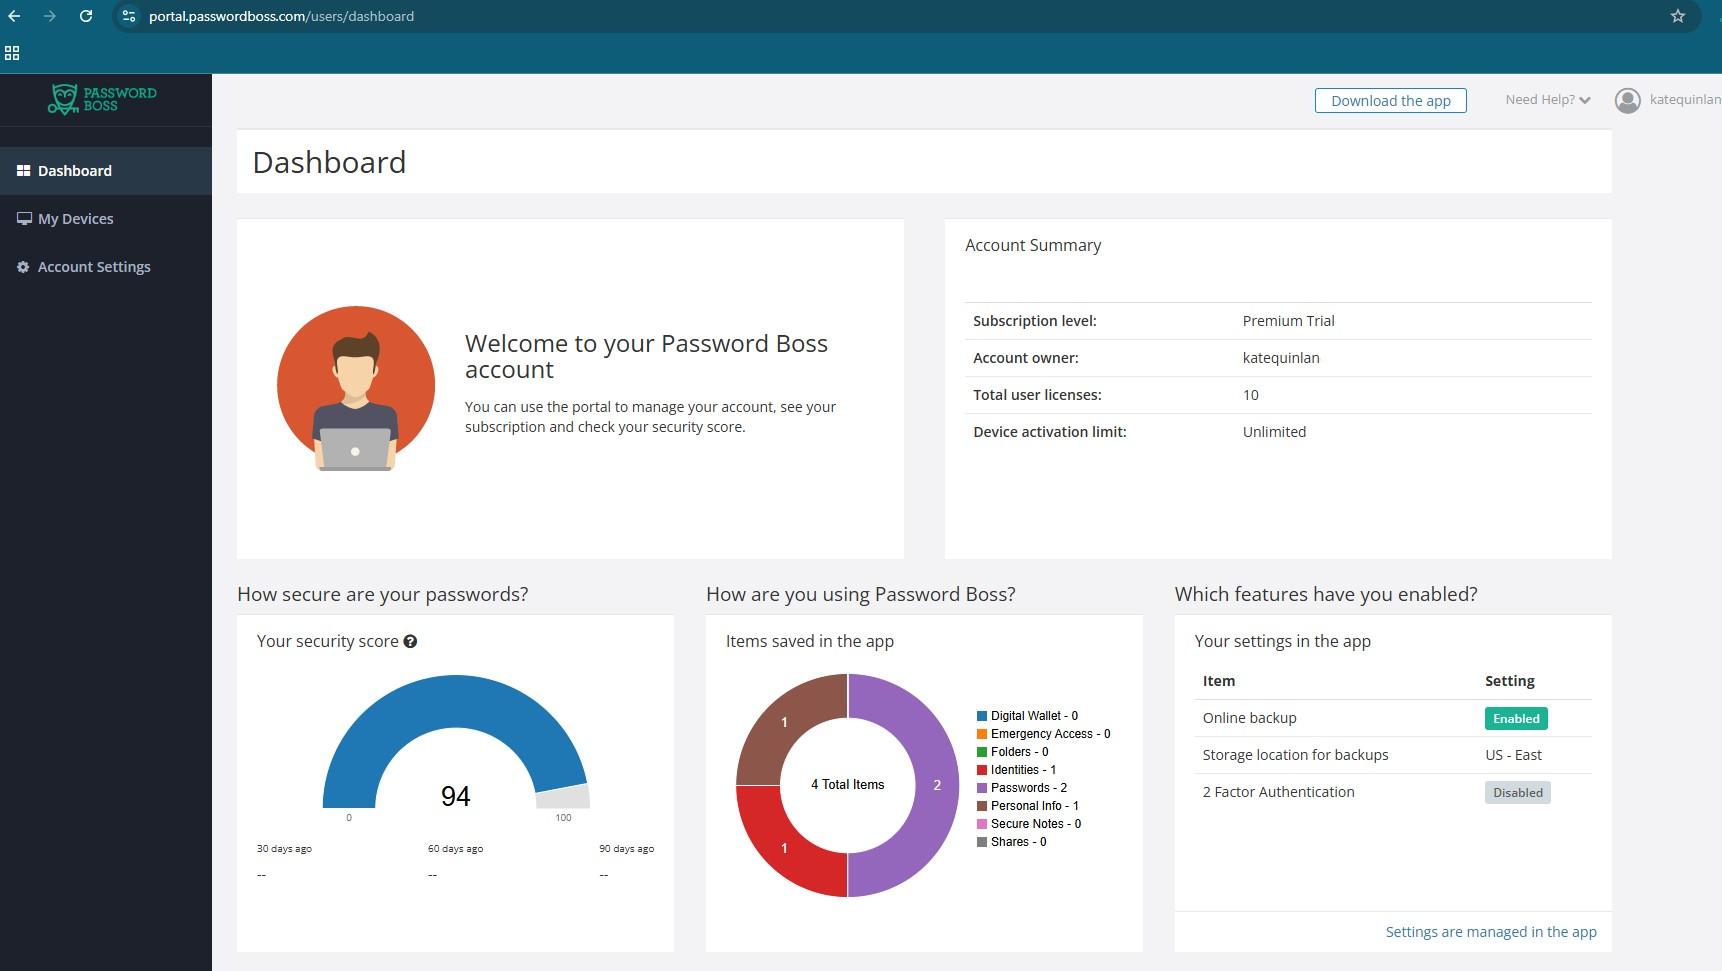Disable Online backup
This screenshot has width=1722, height=971.
point(1516,718)
